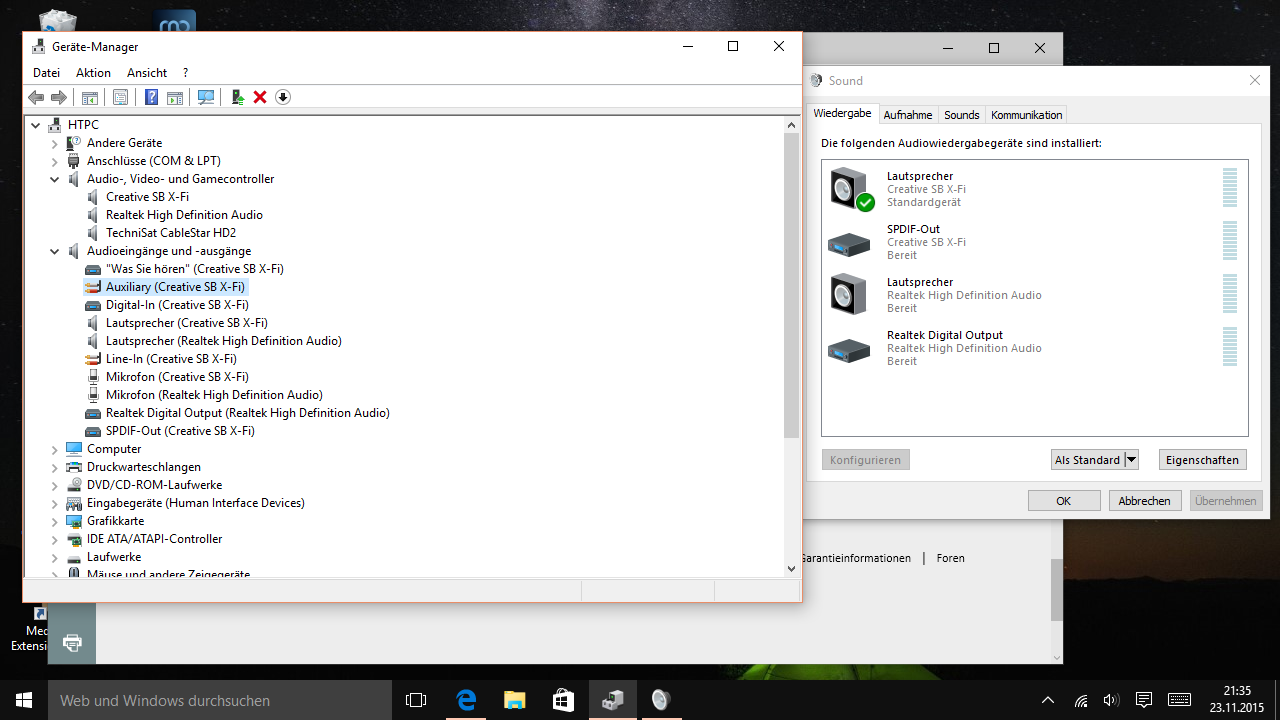Select the SPDIF-Out device icon in Sound
Image resolution: width=1280 pixels, height=720 pixels.
pos(849,243)
